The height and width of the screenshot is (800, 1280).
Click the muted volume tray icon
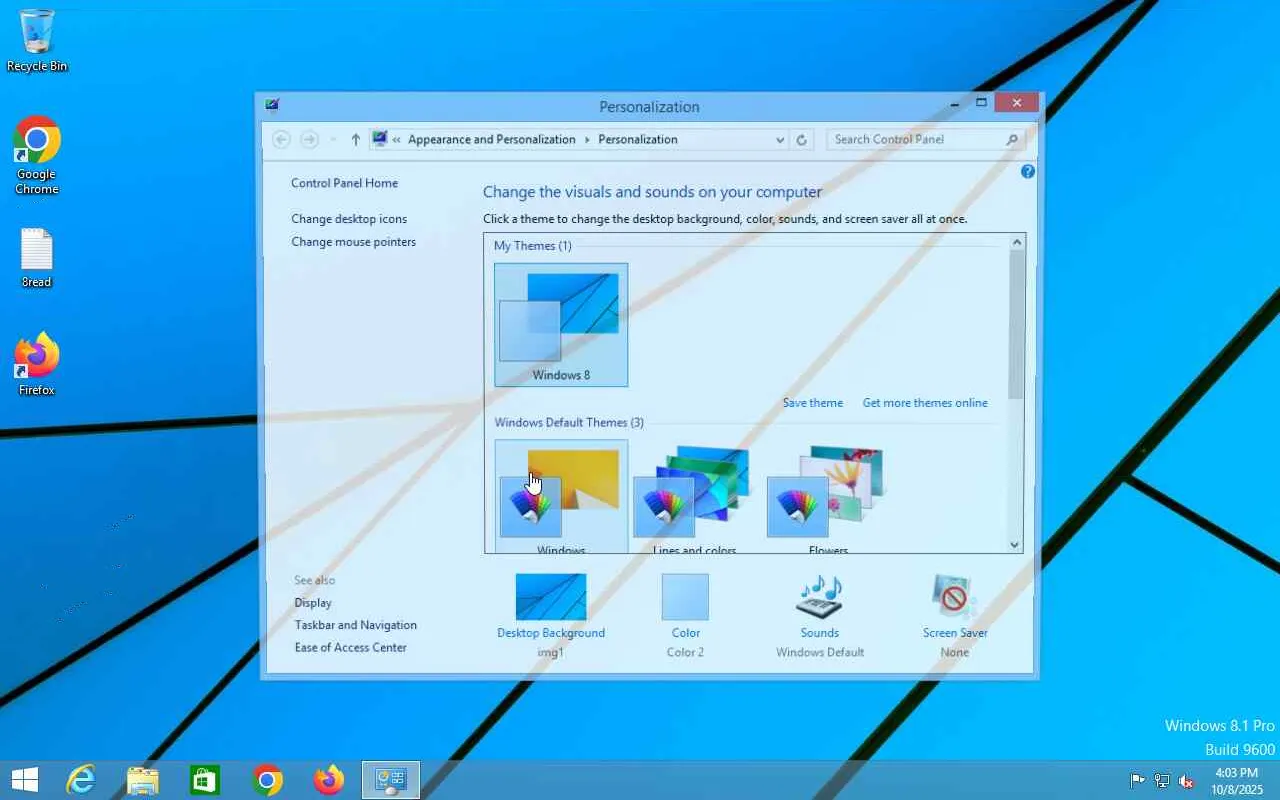1186,780
